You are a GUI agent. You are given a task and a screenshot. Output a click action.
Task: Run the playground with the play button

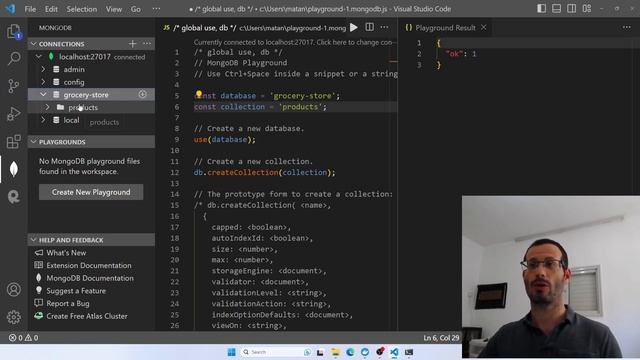point(354,27)
